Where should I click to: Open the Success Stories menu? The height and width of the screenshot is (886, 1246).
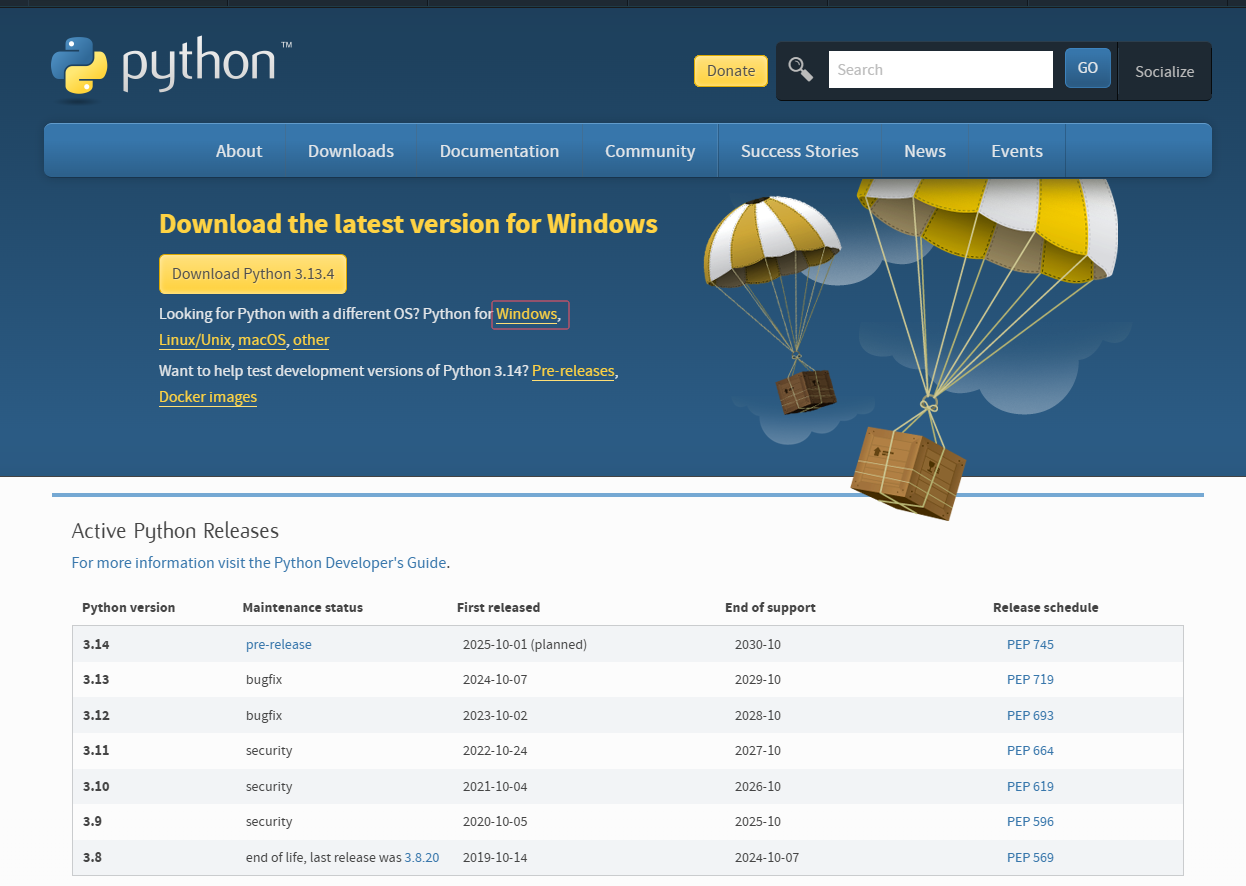click(800, 151)
